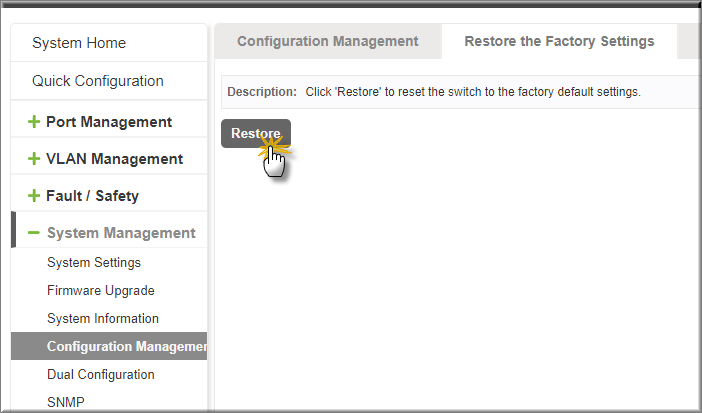Open the Fault / Safety menu section
The width and height of the screenshot is (702, 413).
(109, 196)
